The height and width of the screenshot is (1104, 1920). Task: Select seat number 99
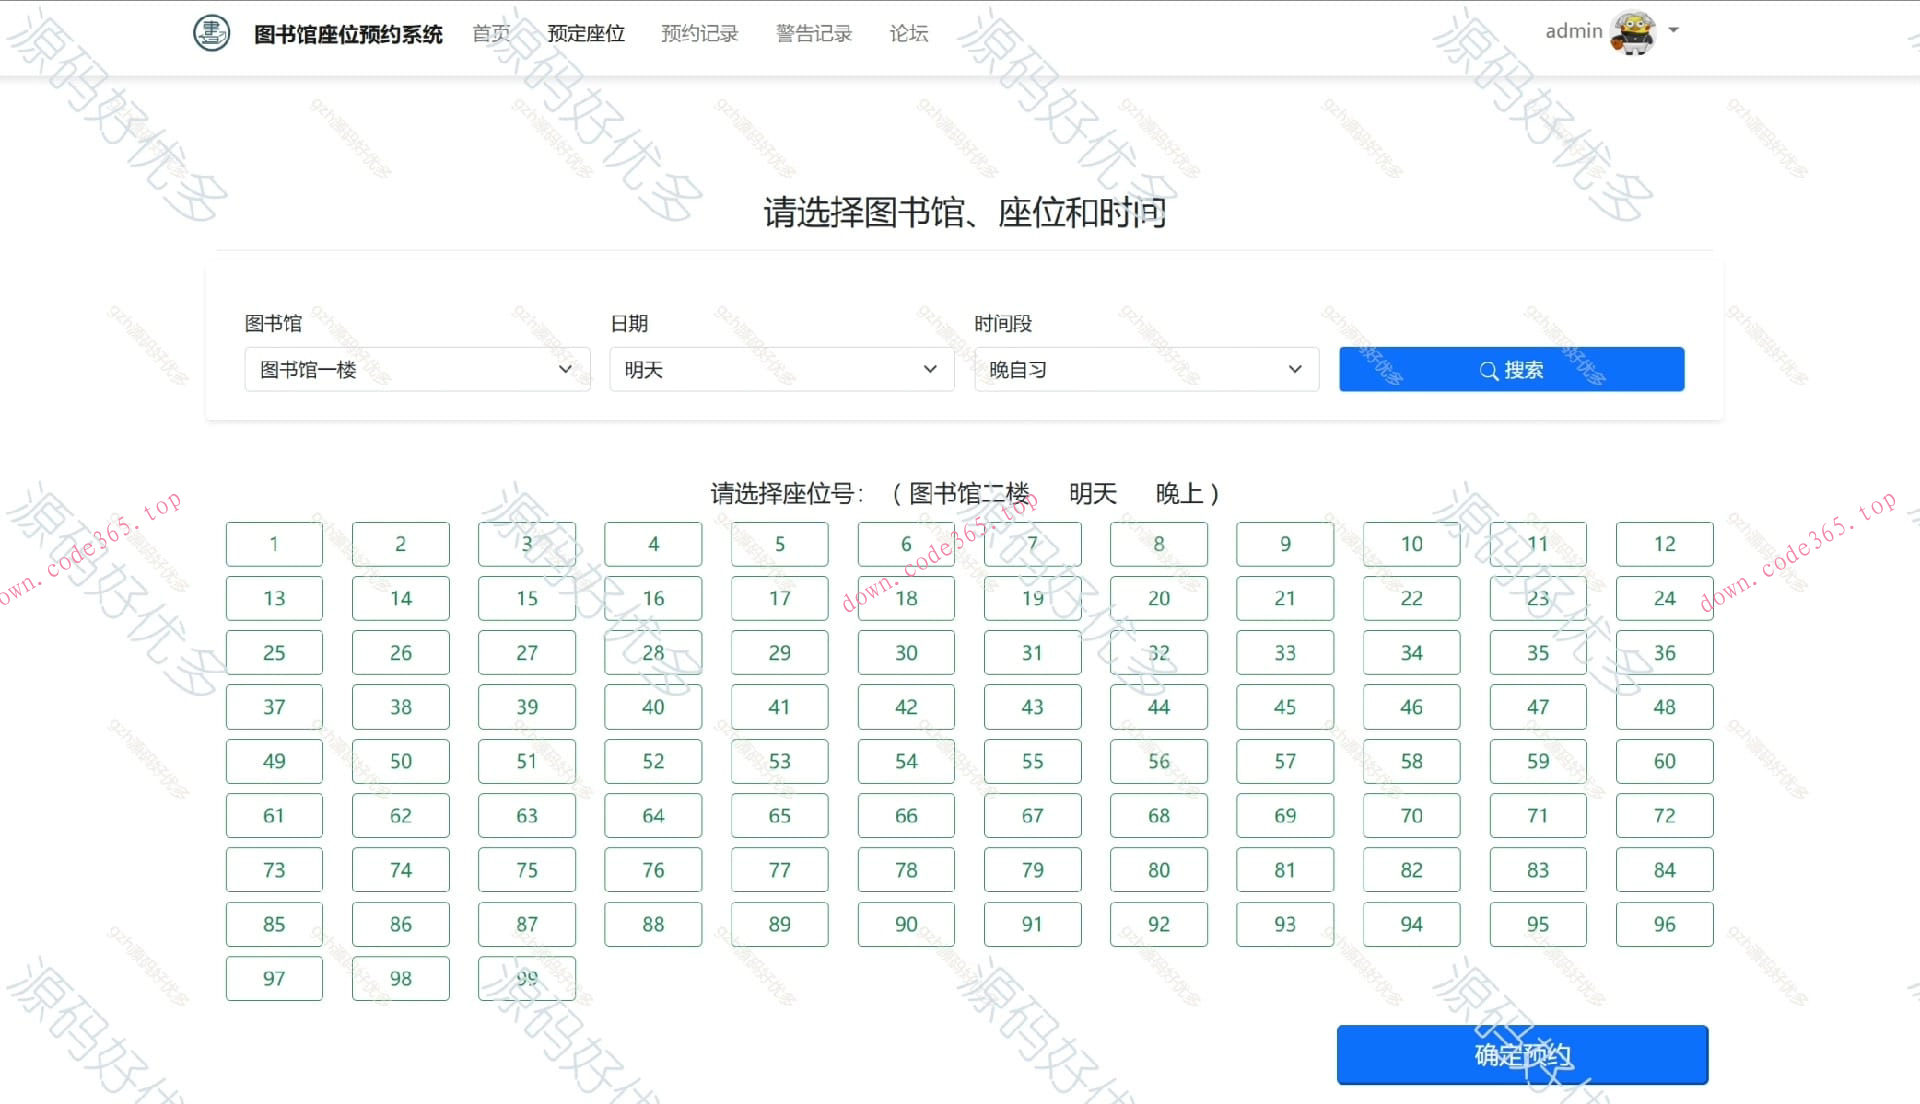[x=527, y=978]
